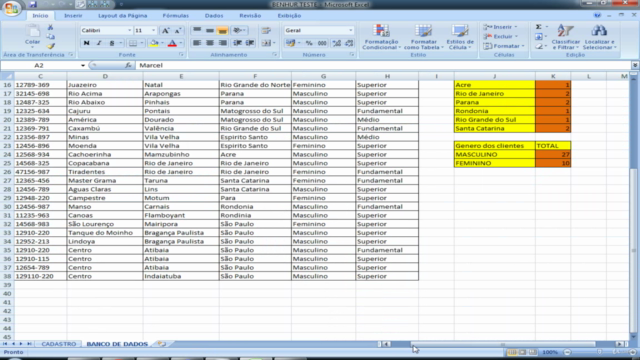Viewport: 640px width, 360px height.
Task: Click the text orientation icon
Action: 237,30
